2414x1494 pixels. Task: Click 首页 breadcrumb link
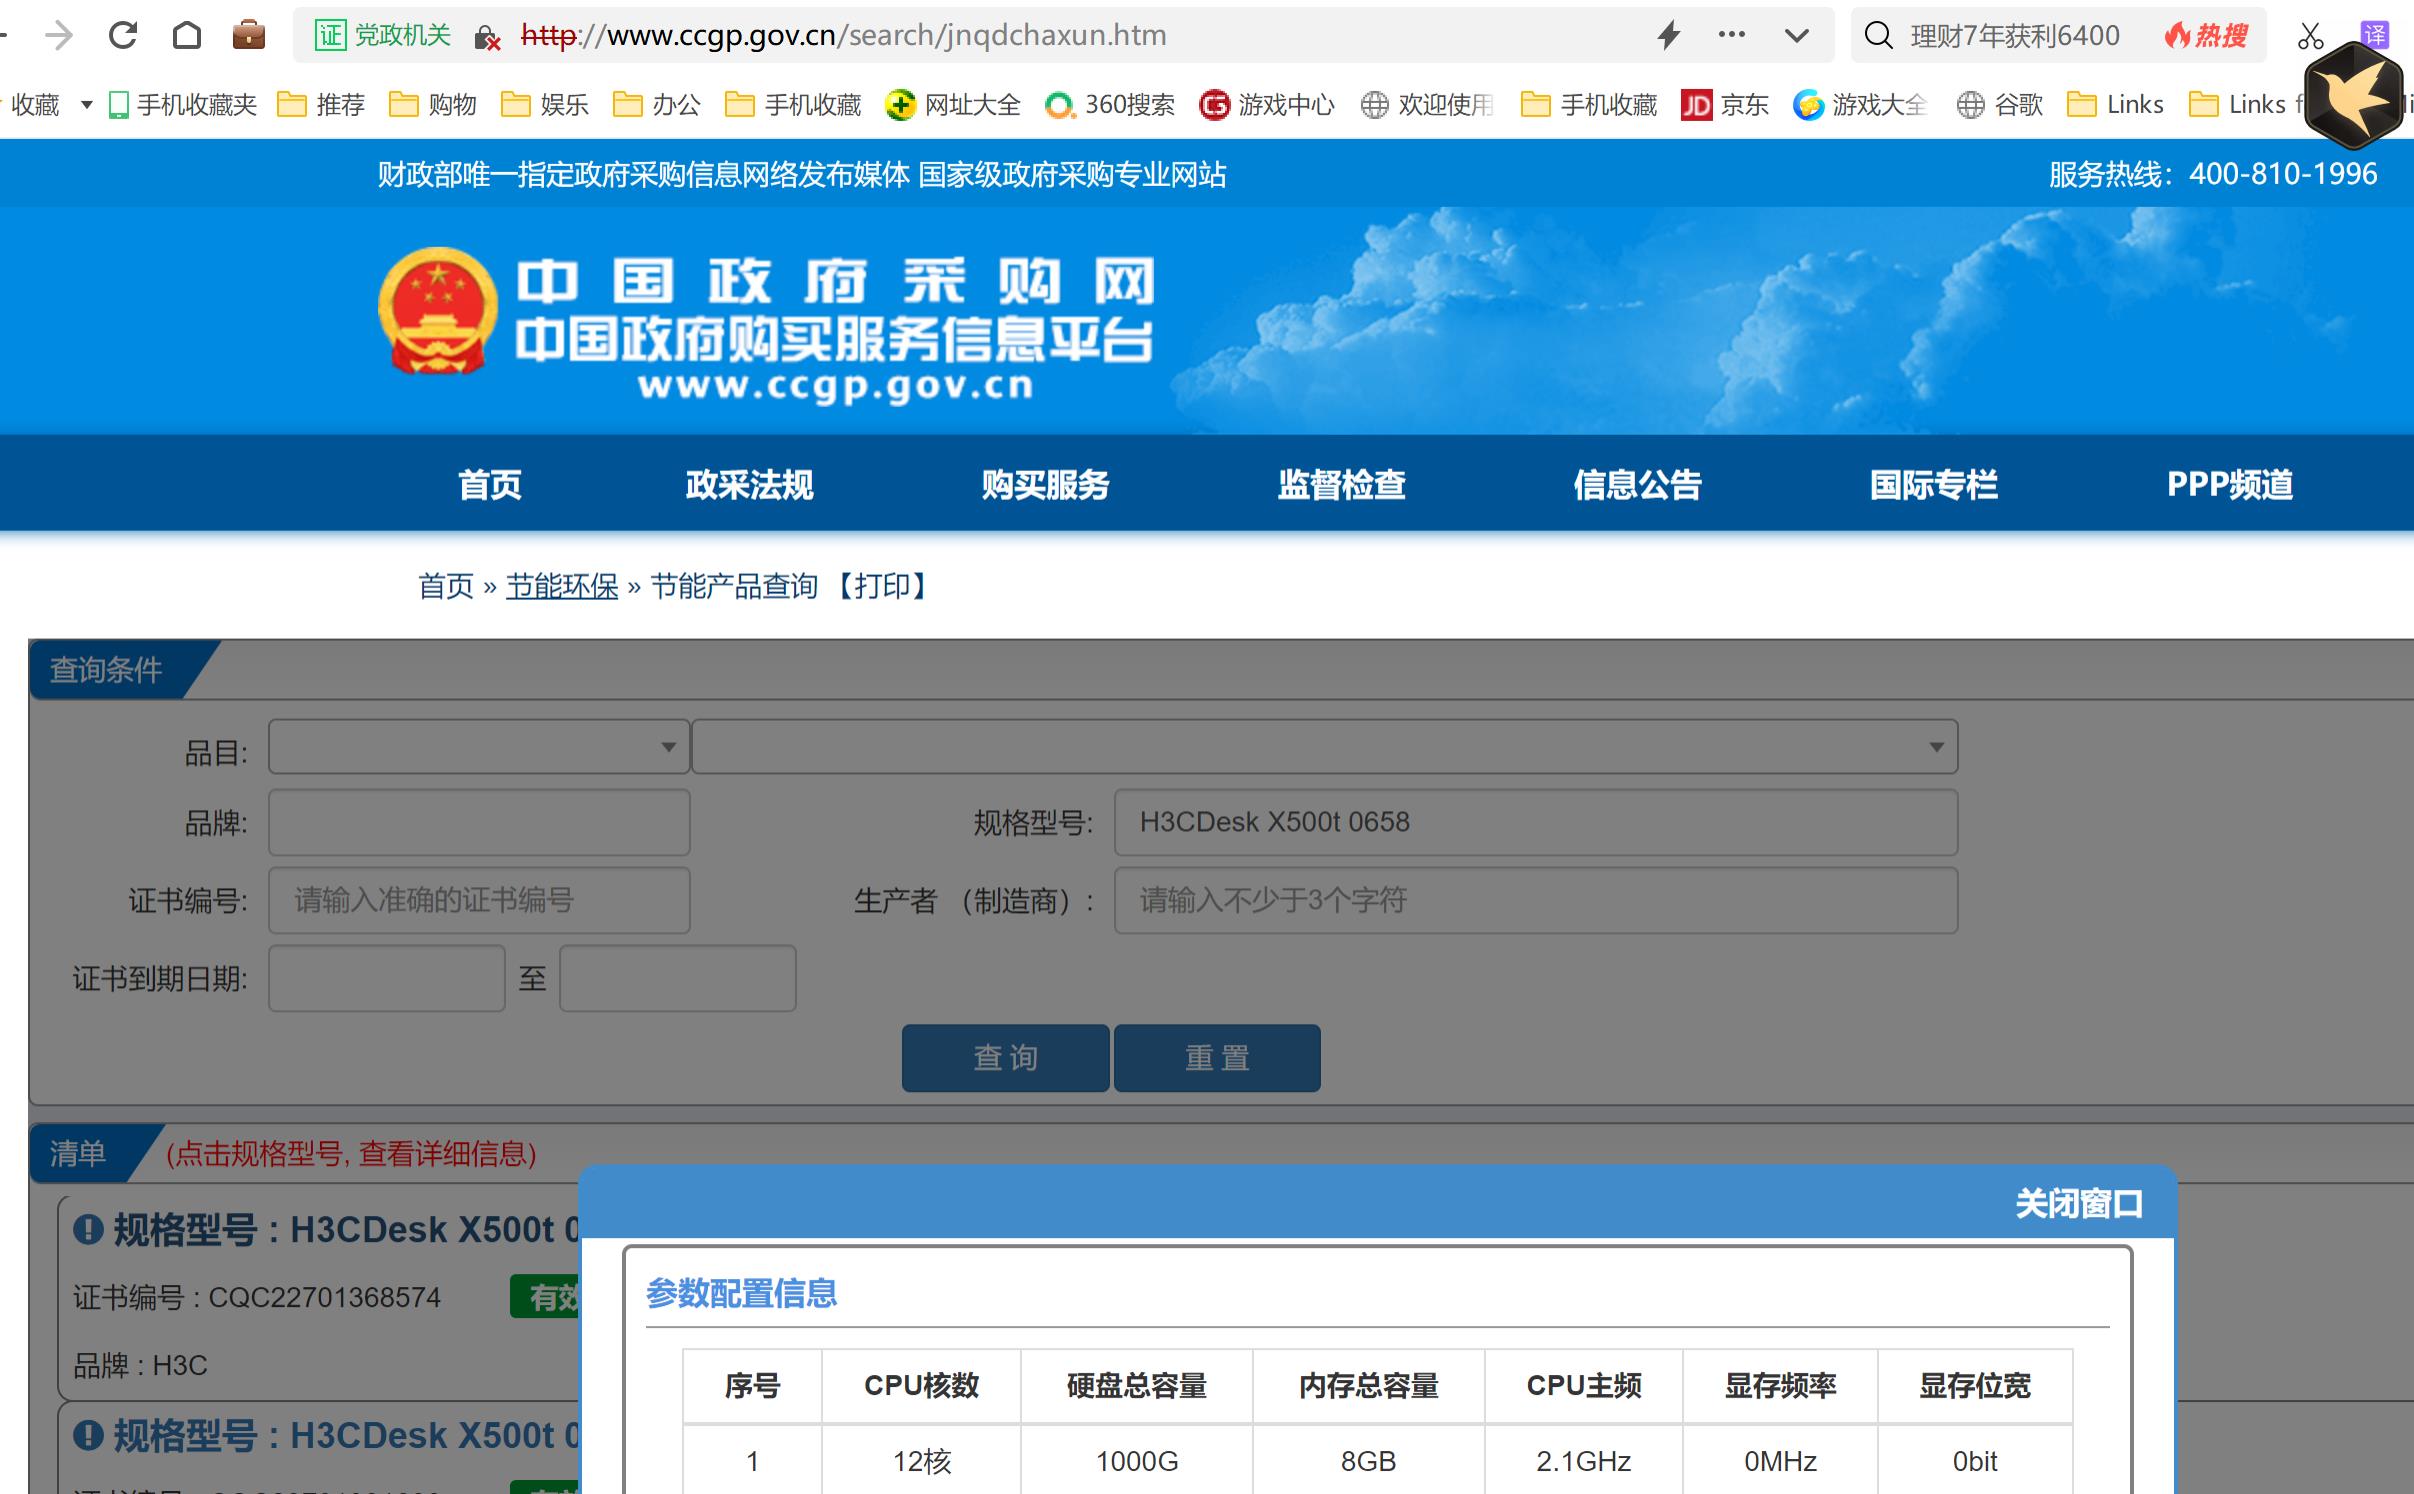coord(446,586)
